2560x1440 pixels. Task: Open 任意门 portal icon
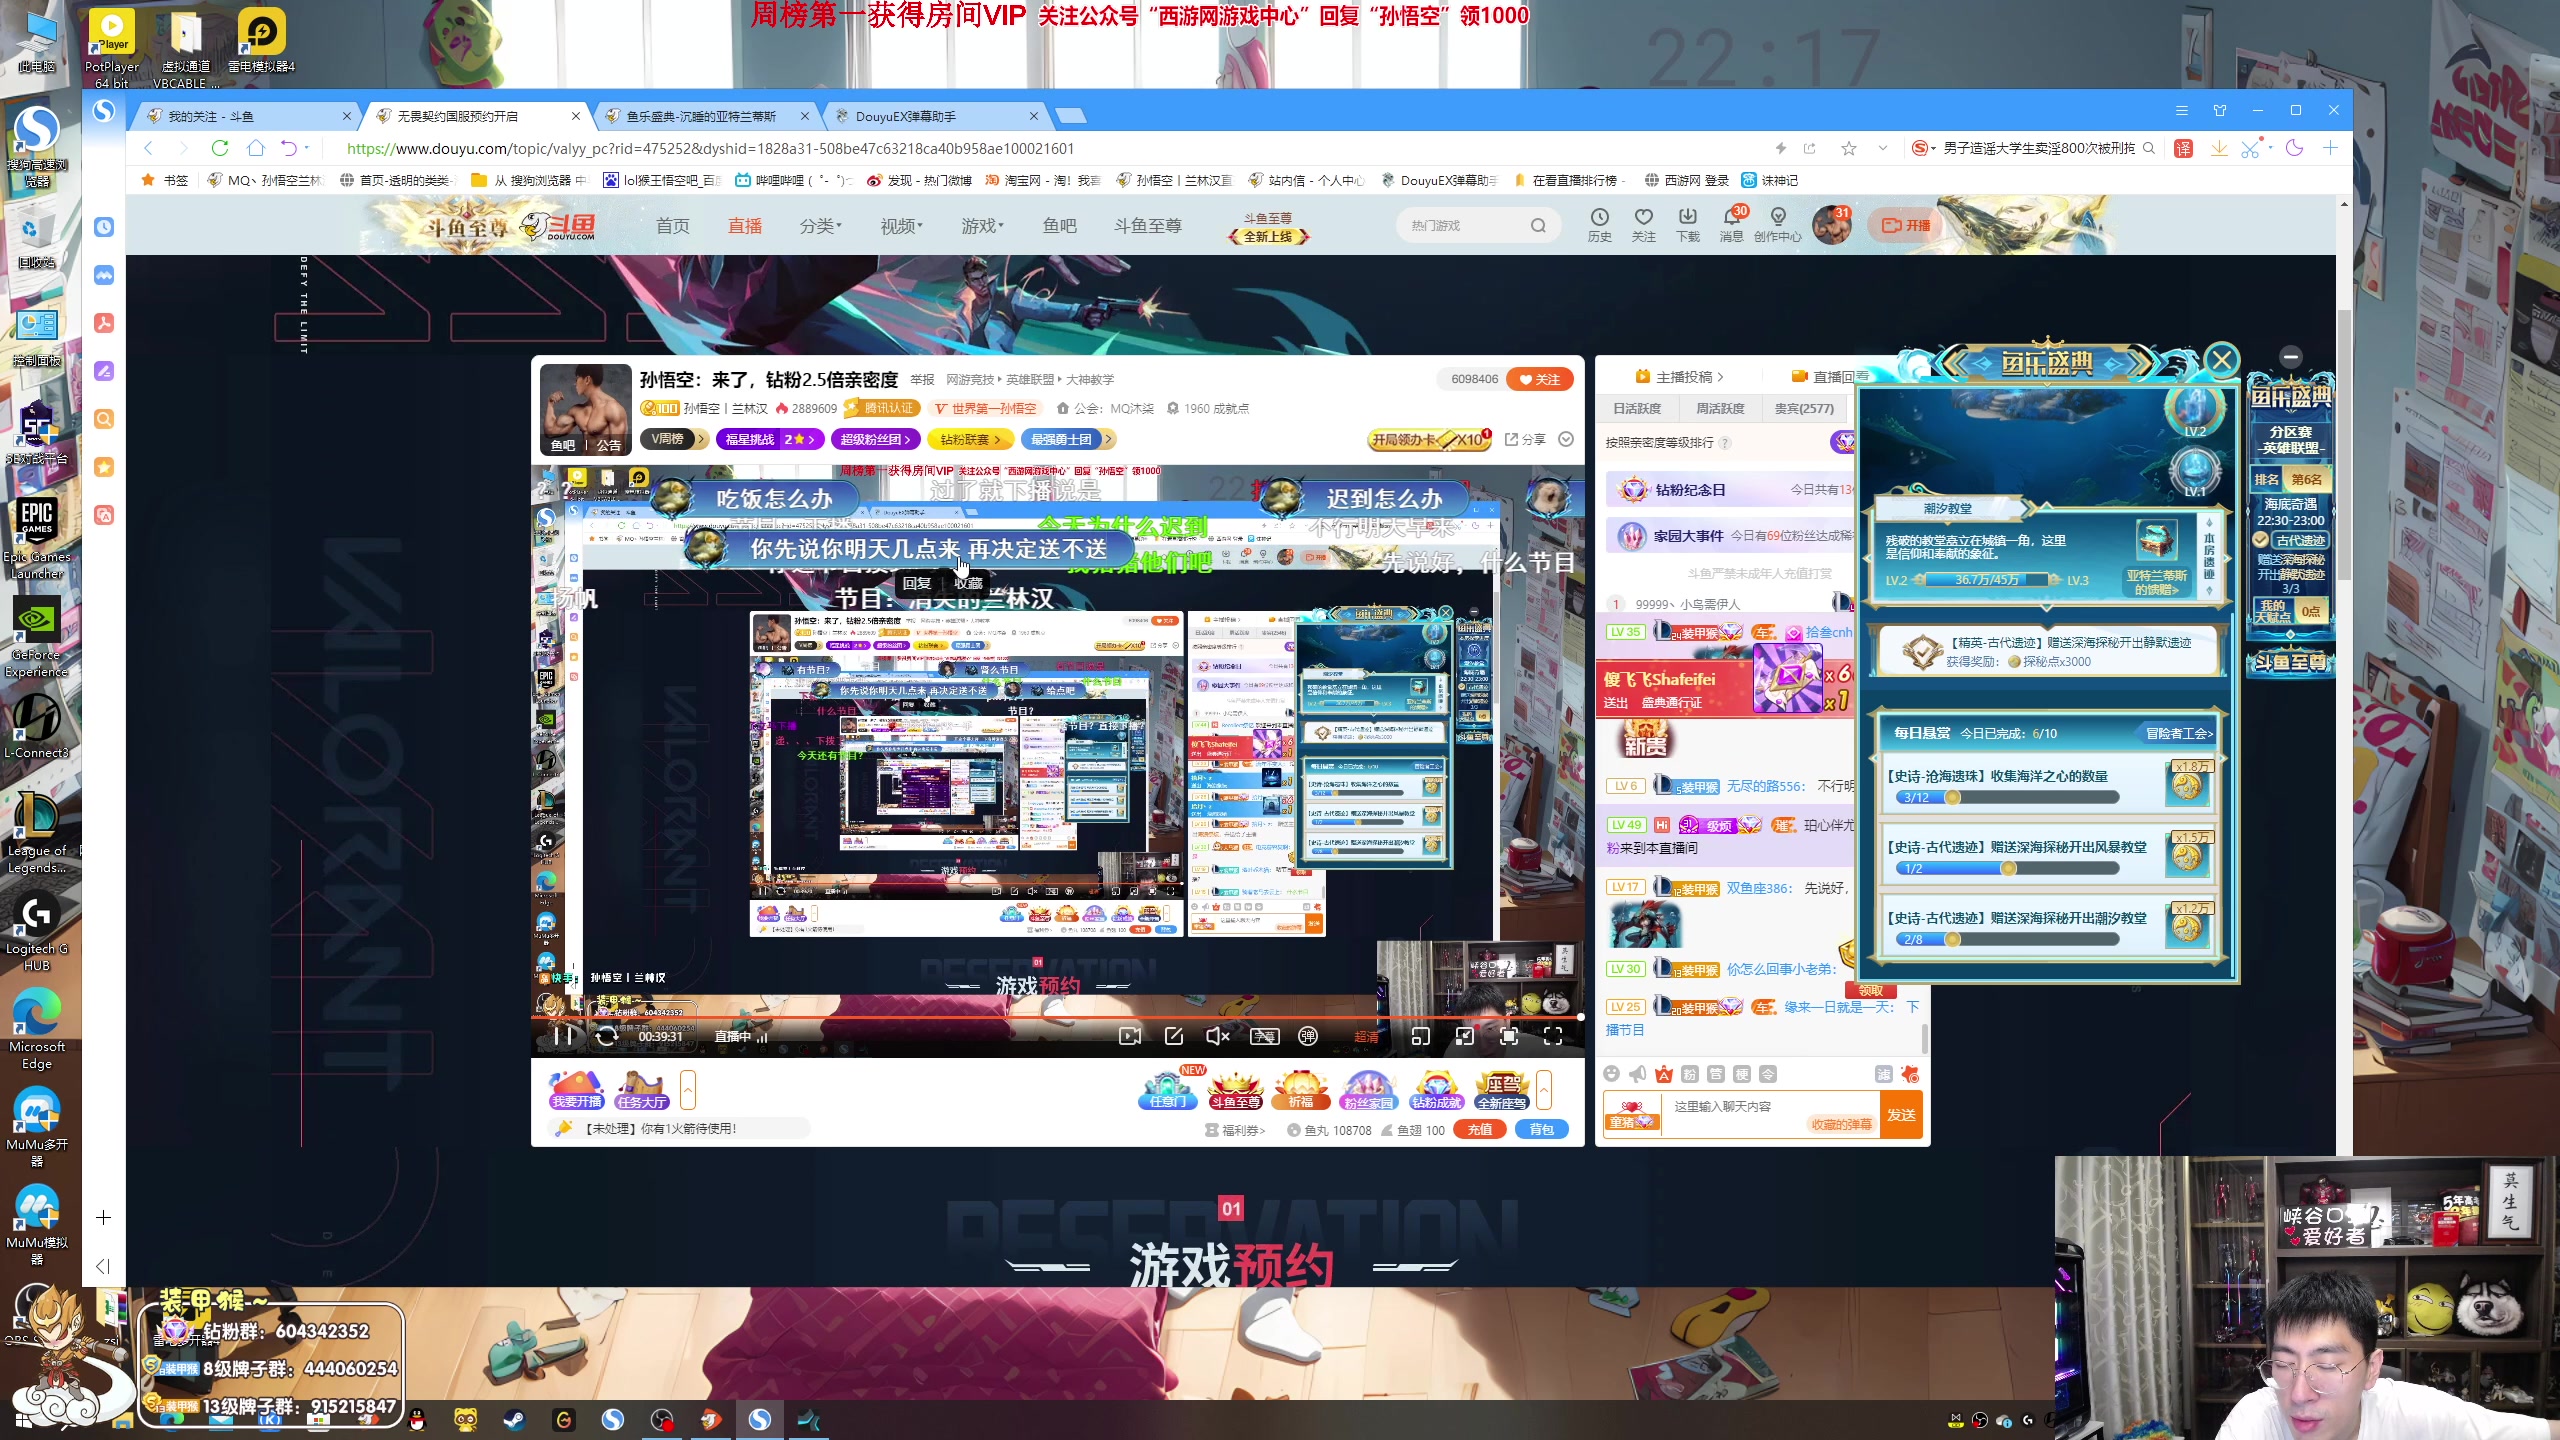[1167, 1090]
